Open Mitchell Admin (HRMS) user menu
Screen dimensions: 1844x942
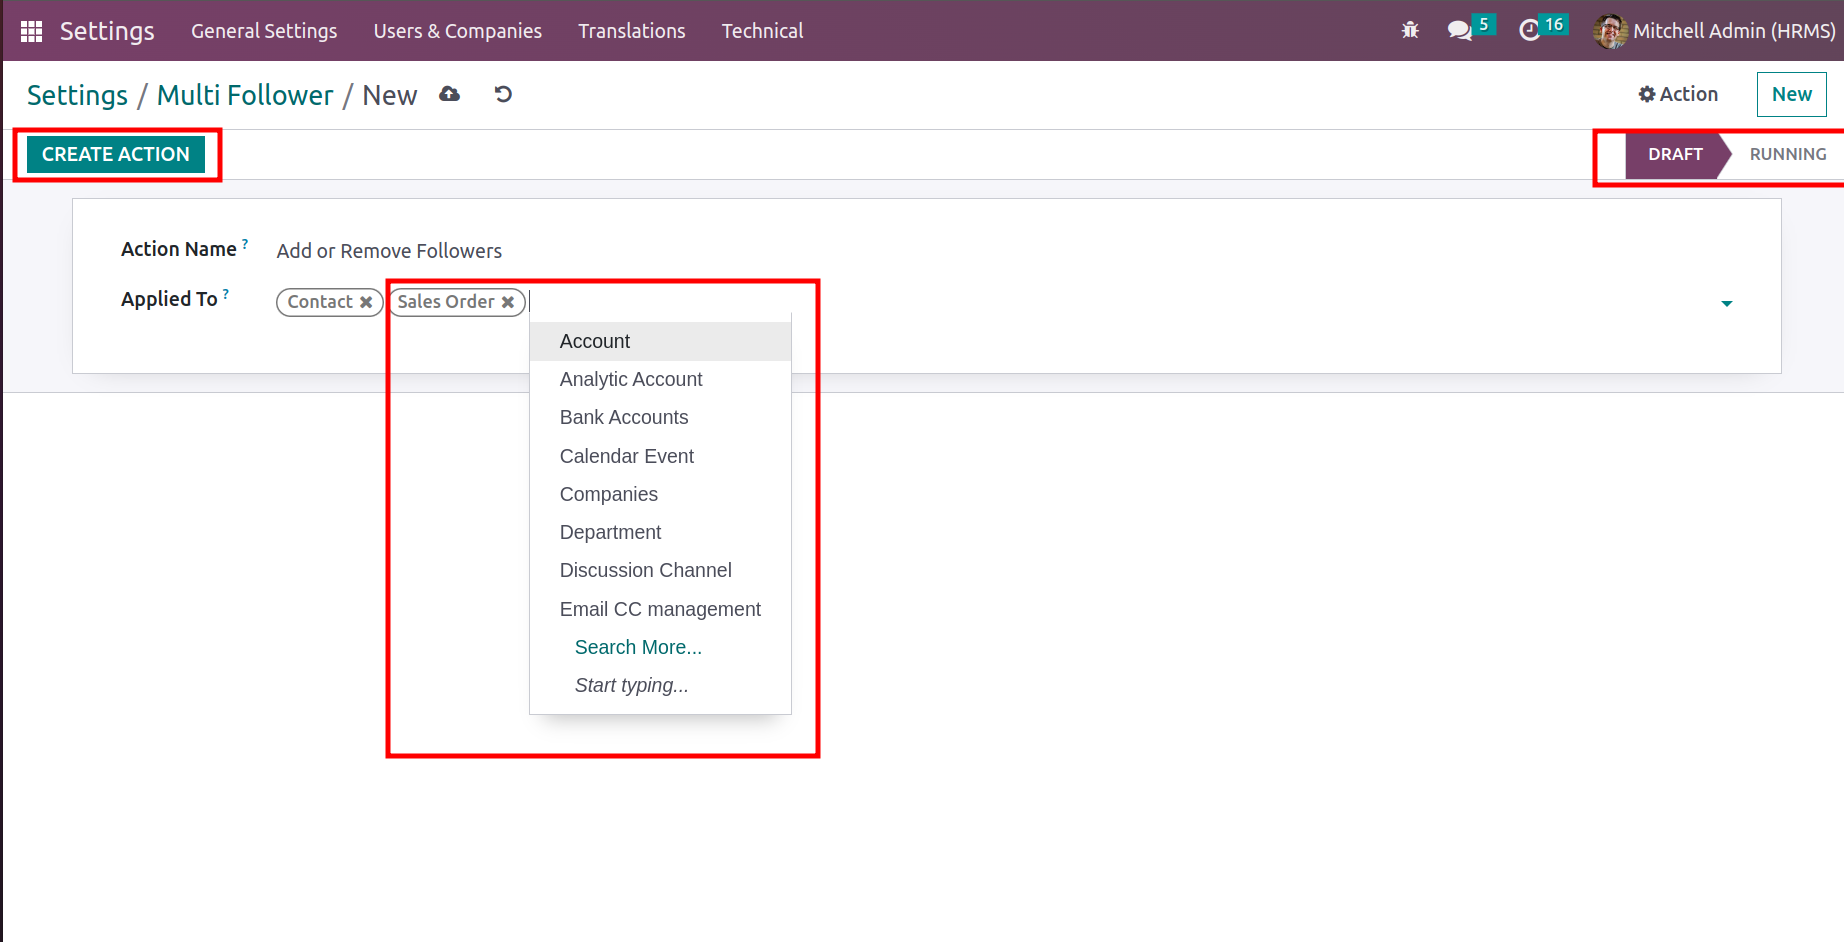tap(1715, 31)
